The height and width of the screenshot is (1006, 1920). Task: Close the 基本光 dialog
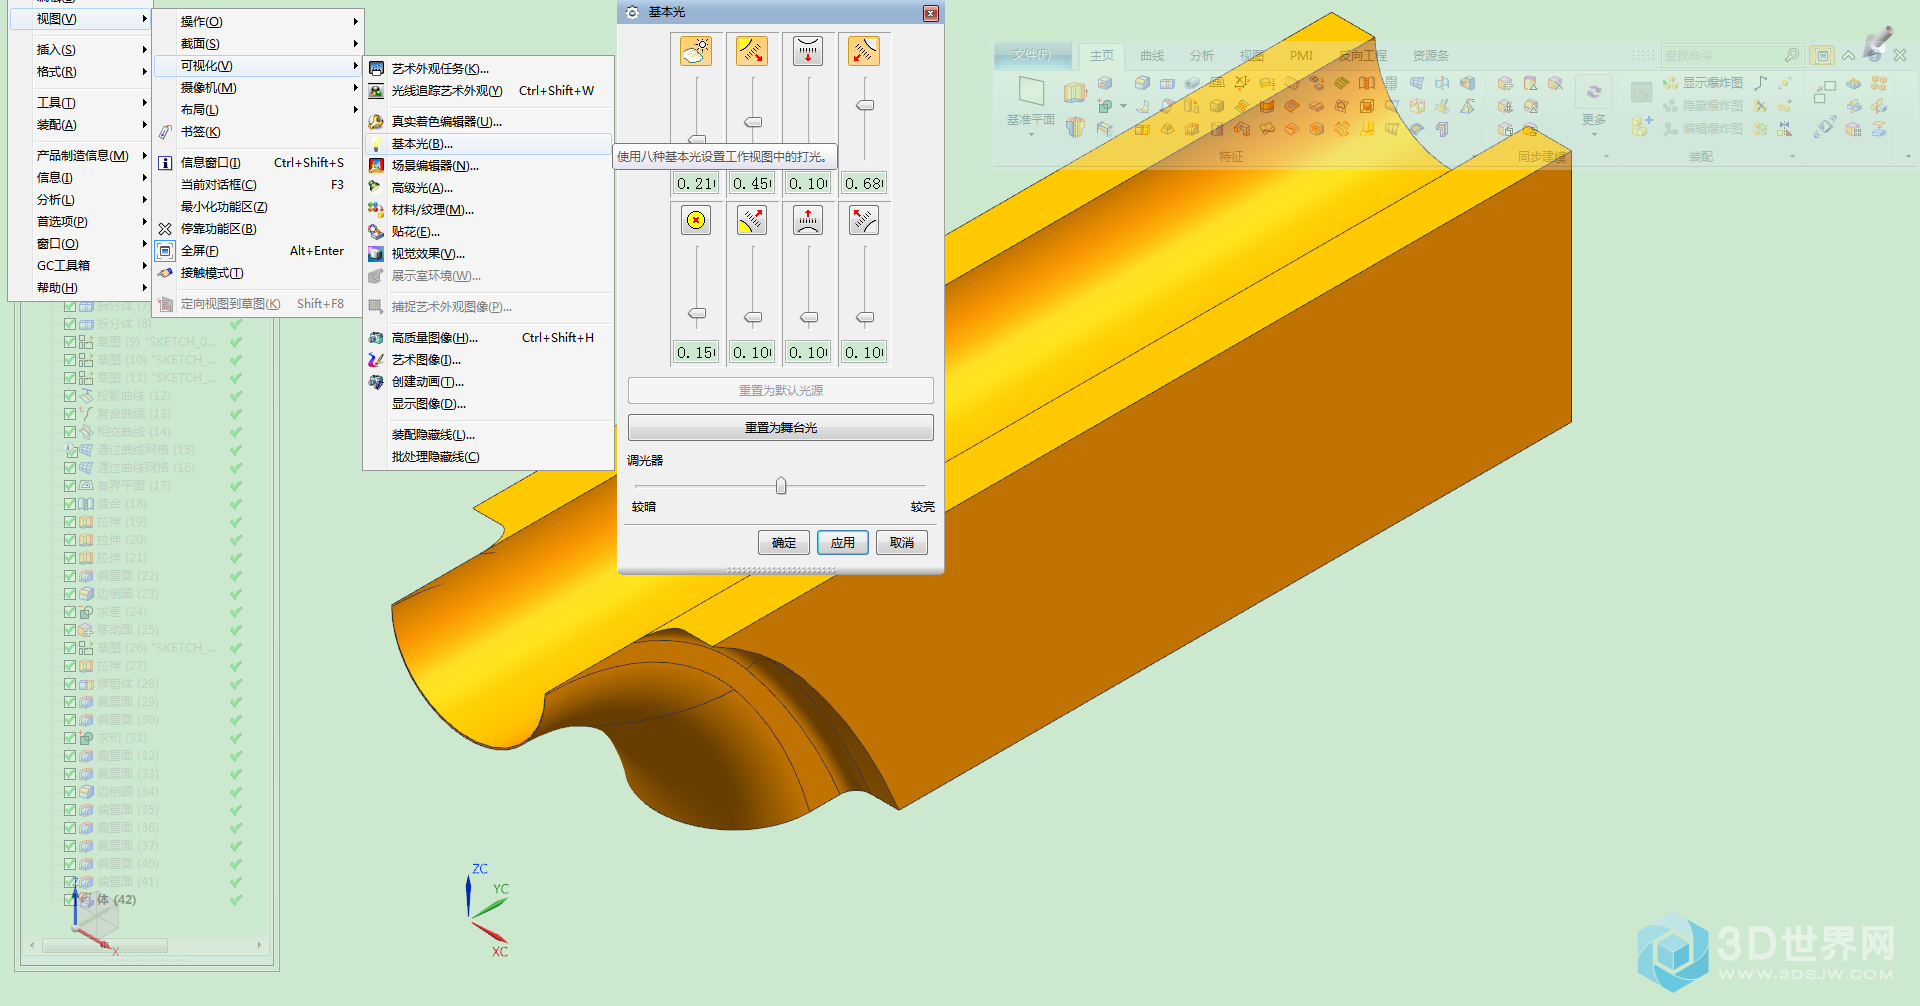(931, 13)
